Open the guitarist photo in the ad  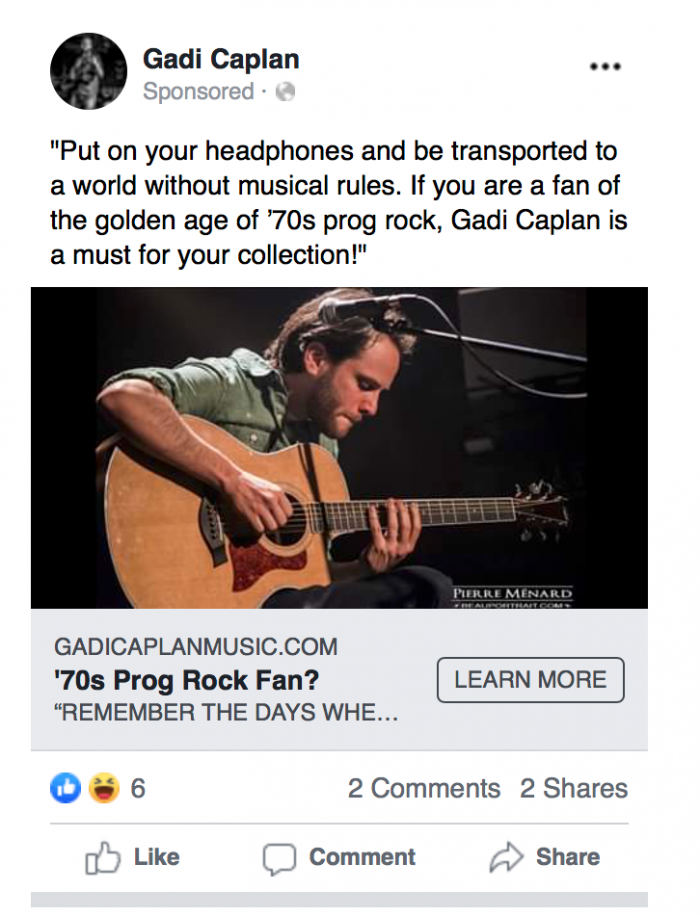coord(339,448)
